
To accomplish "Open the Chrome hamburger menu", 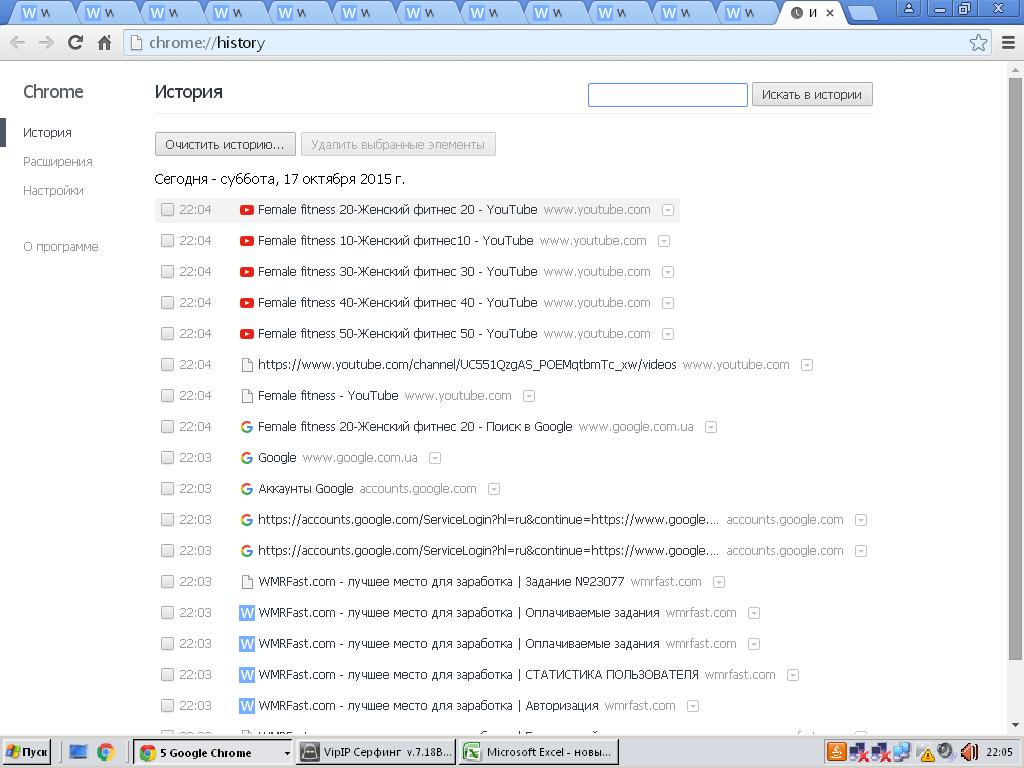I will click(x=1008, y=43).
